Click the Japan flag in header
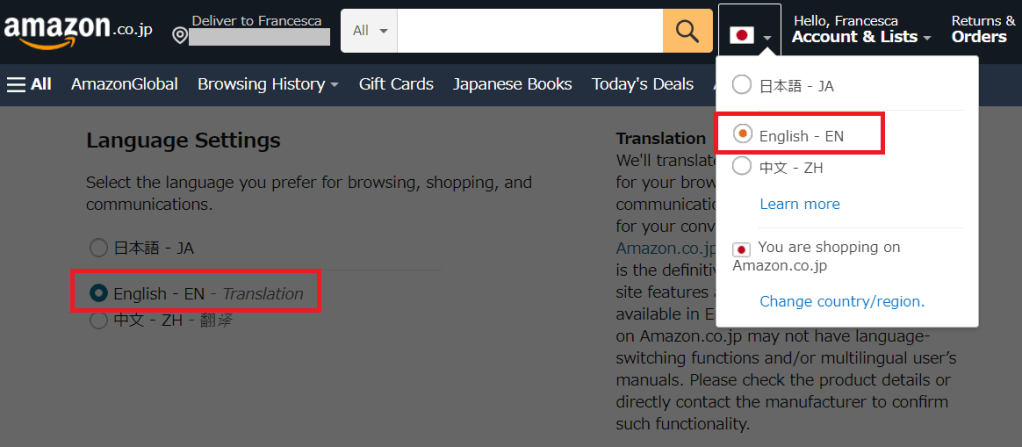This screenshot has height=447, width=1022. [741, 36]
